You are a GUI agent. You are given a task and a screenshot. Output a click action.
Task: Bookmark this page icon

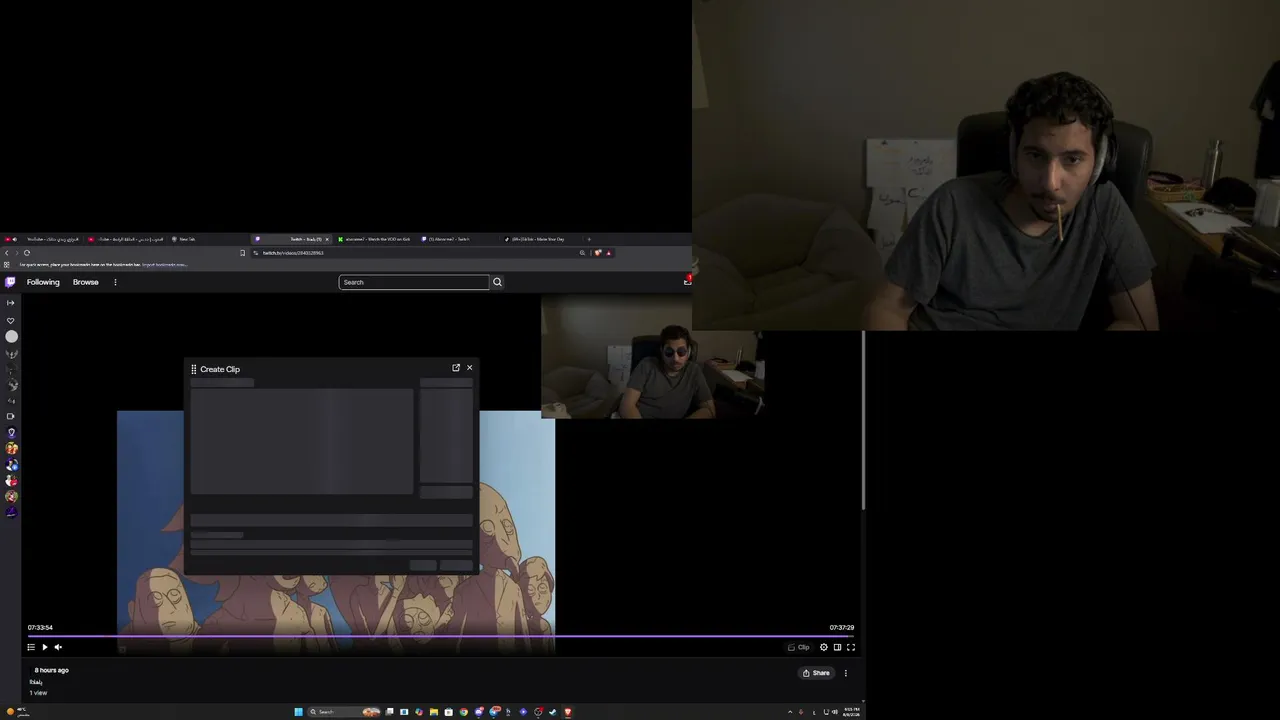242,253
